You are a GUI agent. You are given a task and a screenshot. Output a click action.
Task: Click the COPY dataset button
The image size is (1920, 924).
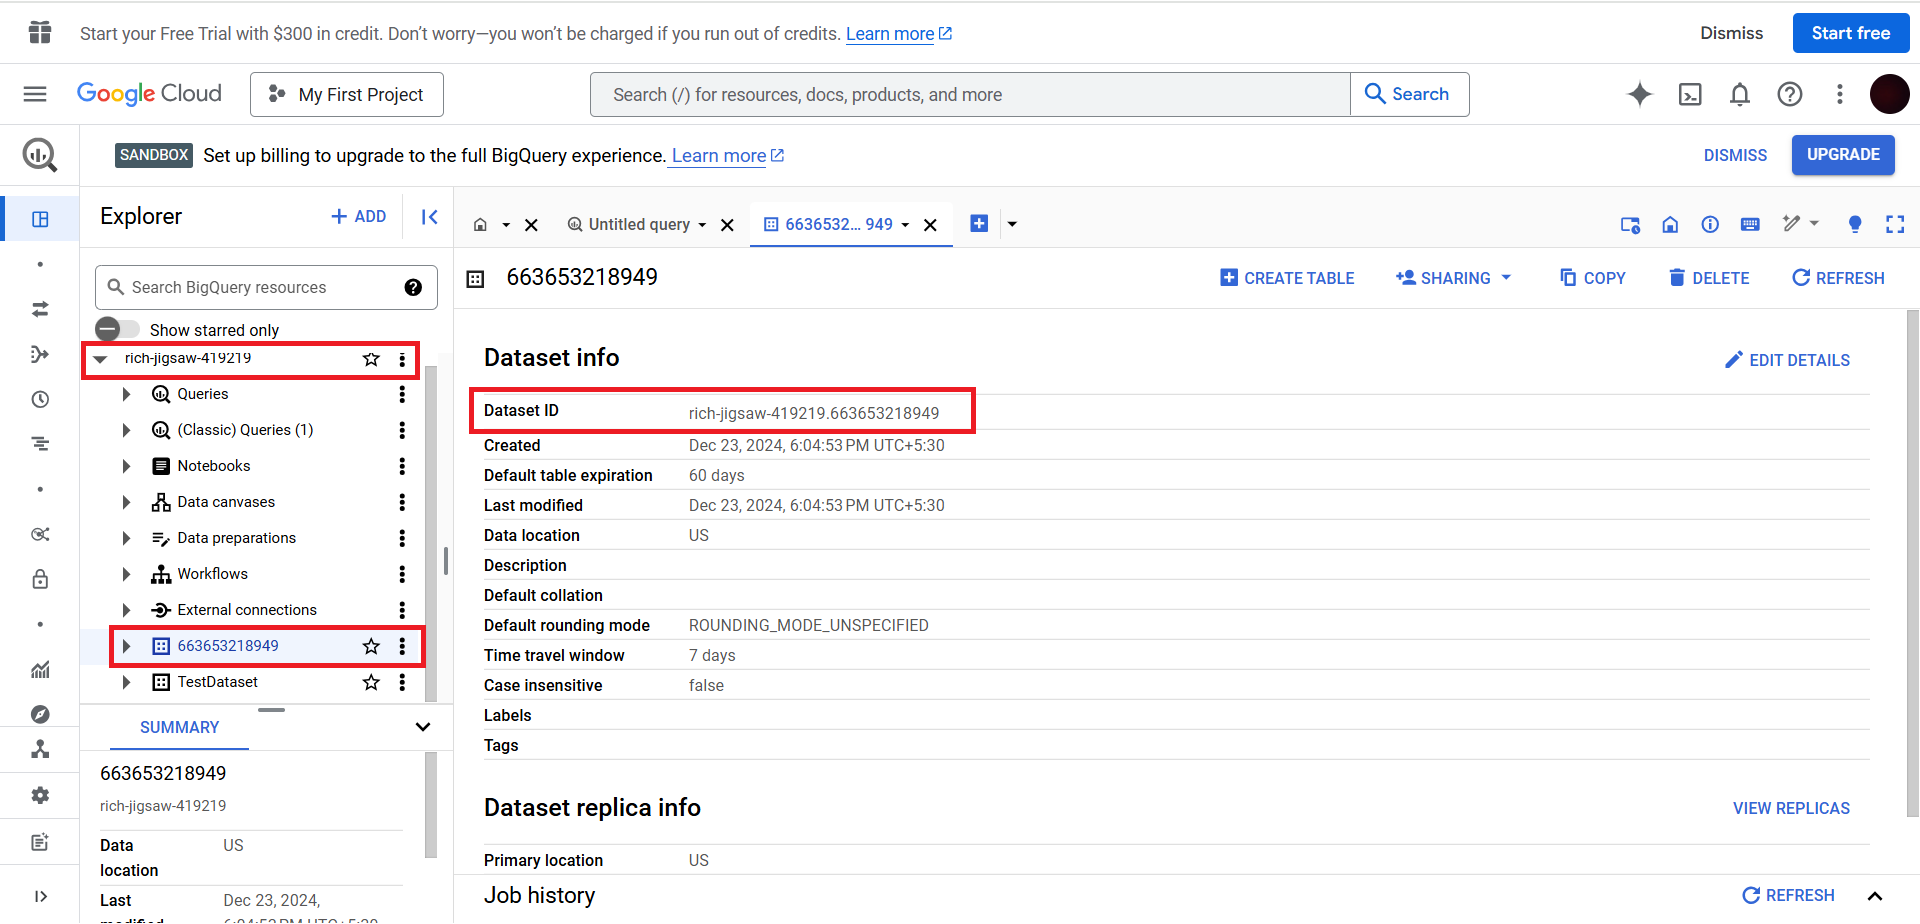(x=1593, y=278)
